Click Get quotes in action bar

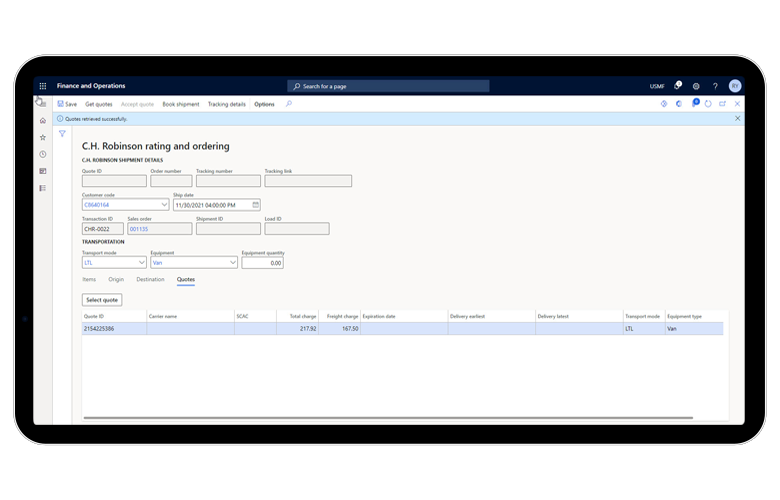click(x=99, y=104)
